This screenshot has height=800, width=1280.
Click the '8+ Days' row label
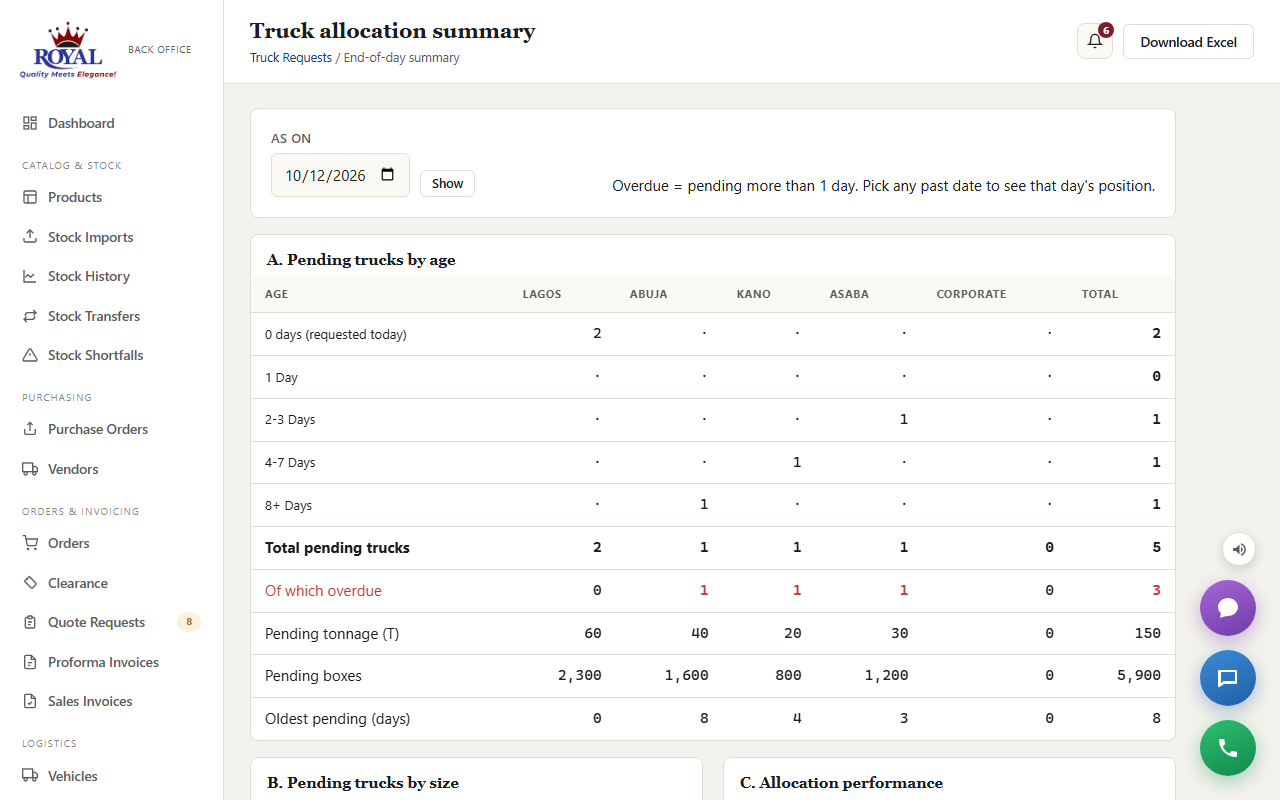[x=289, y=506]
